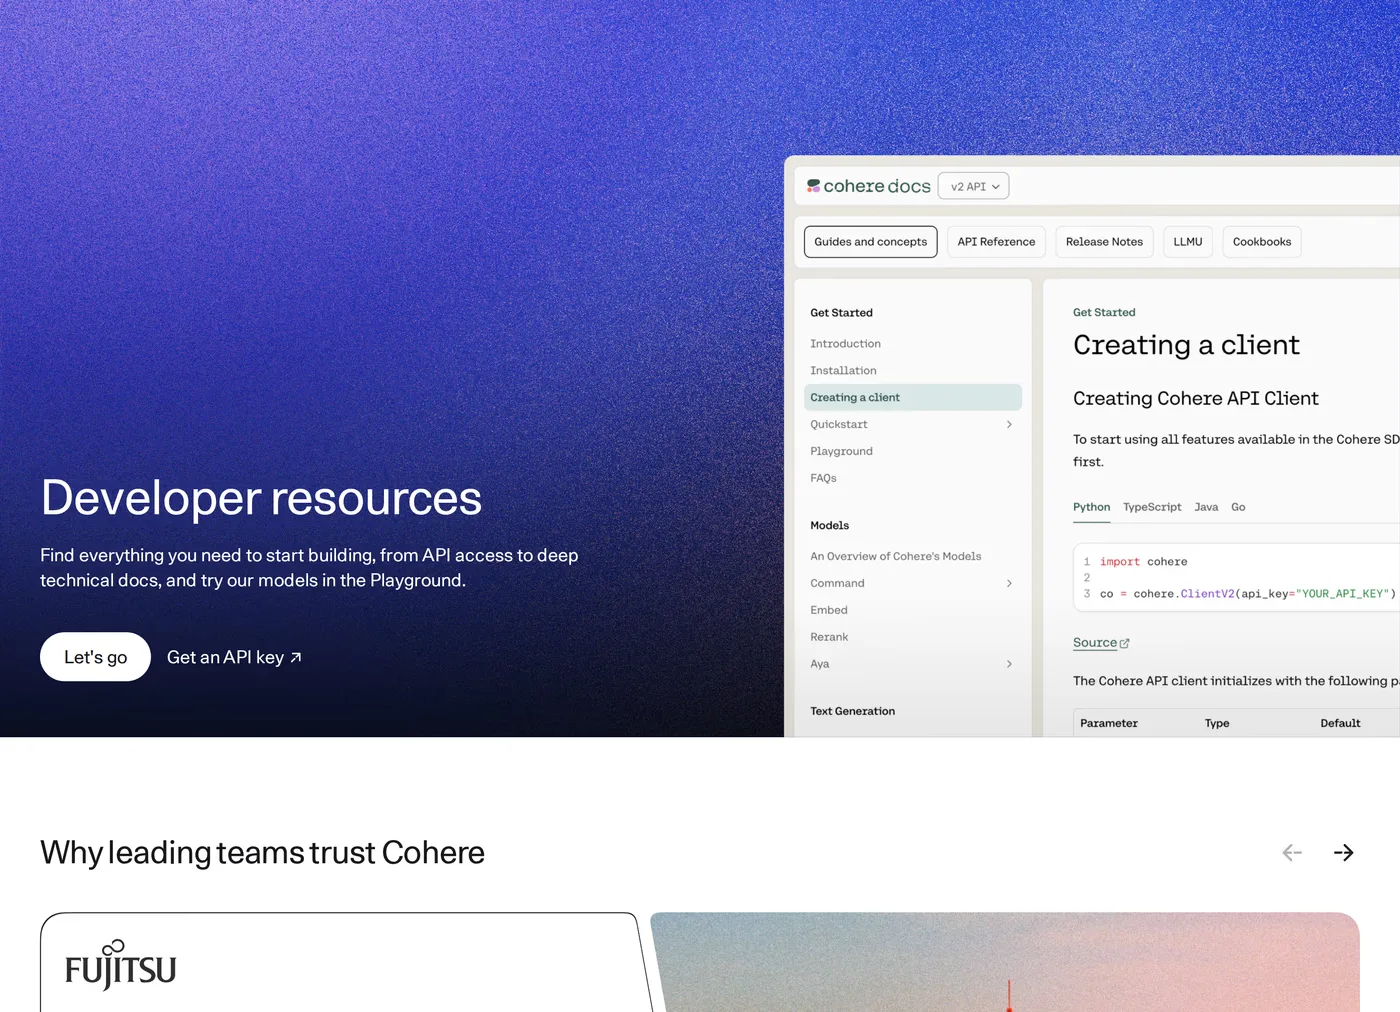Select the Guides and concepts tab
The height and width of the screenshot is (1012, 1400).
pyautogui.click(x=871, y=242)
